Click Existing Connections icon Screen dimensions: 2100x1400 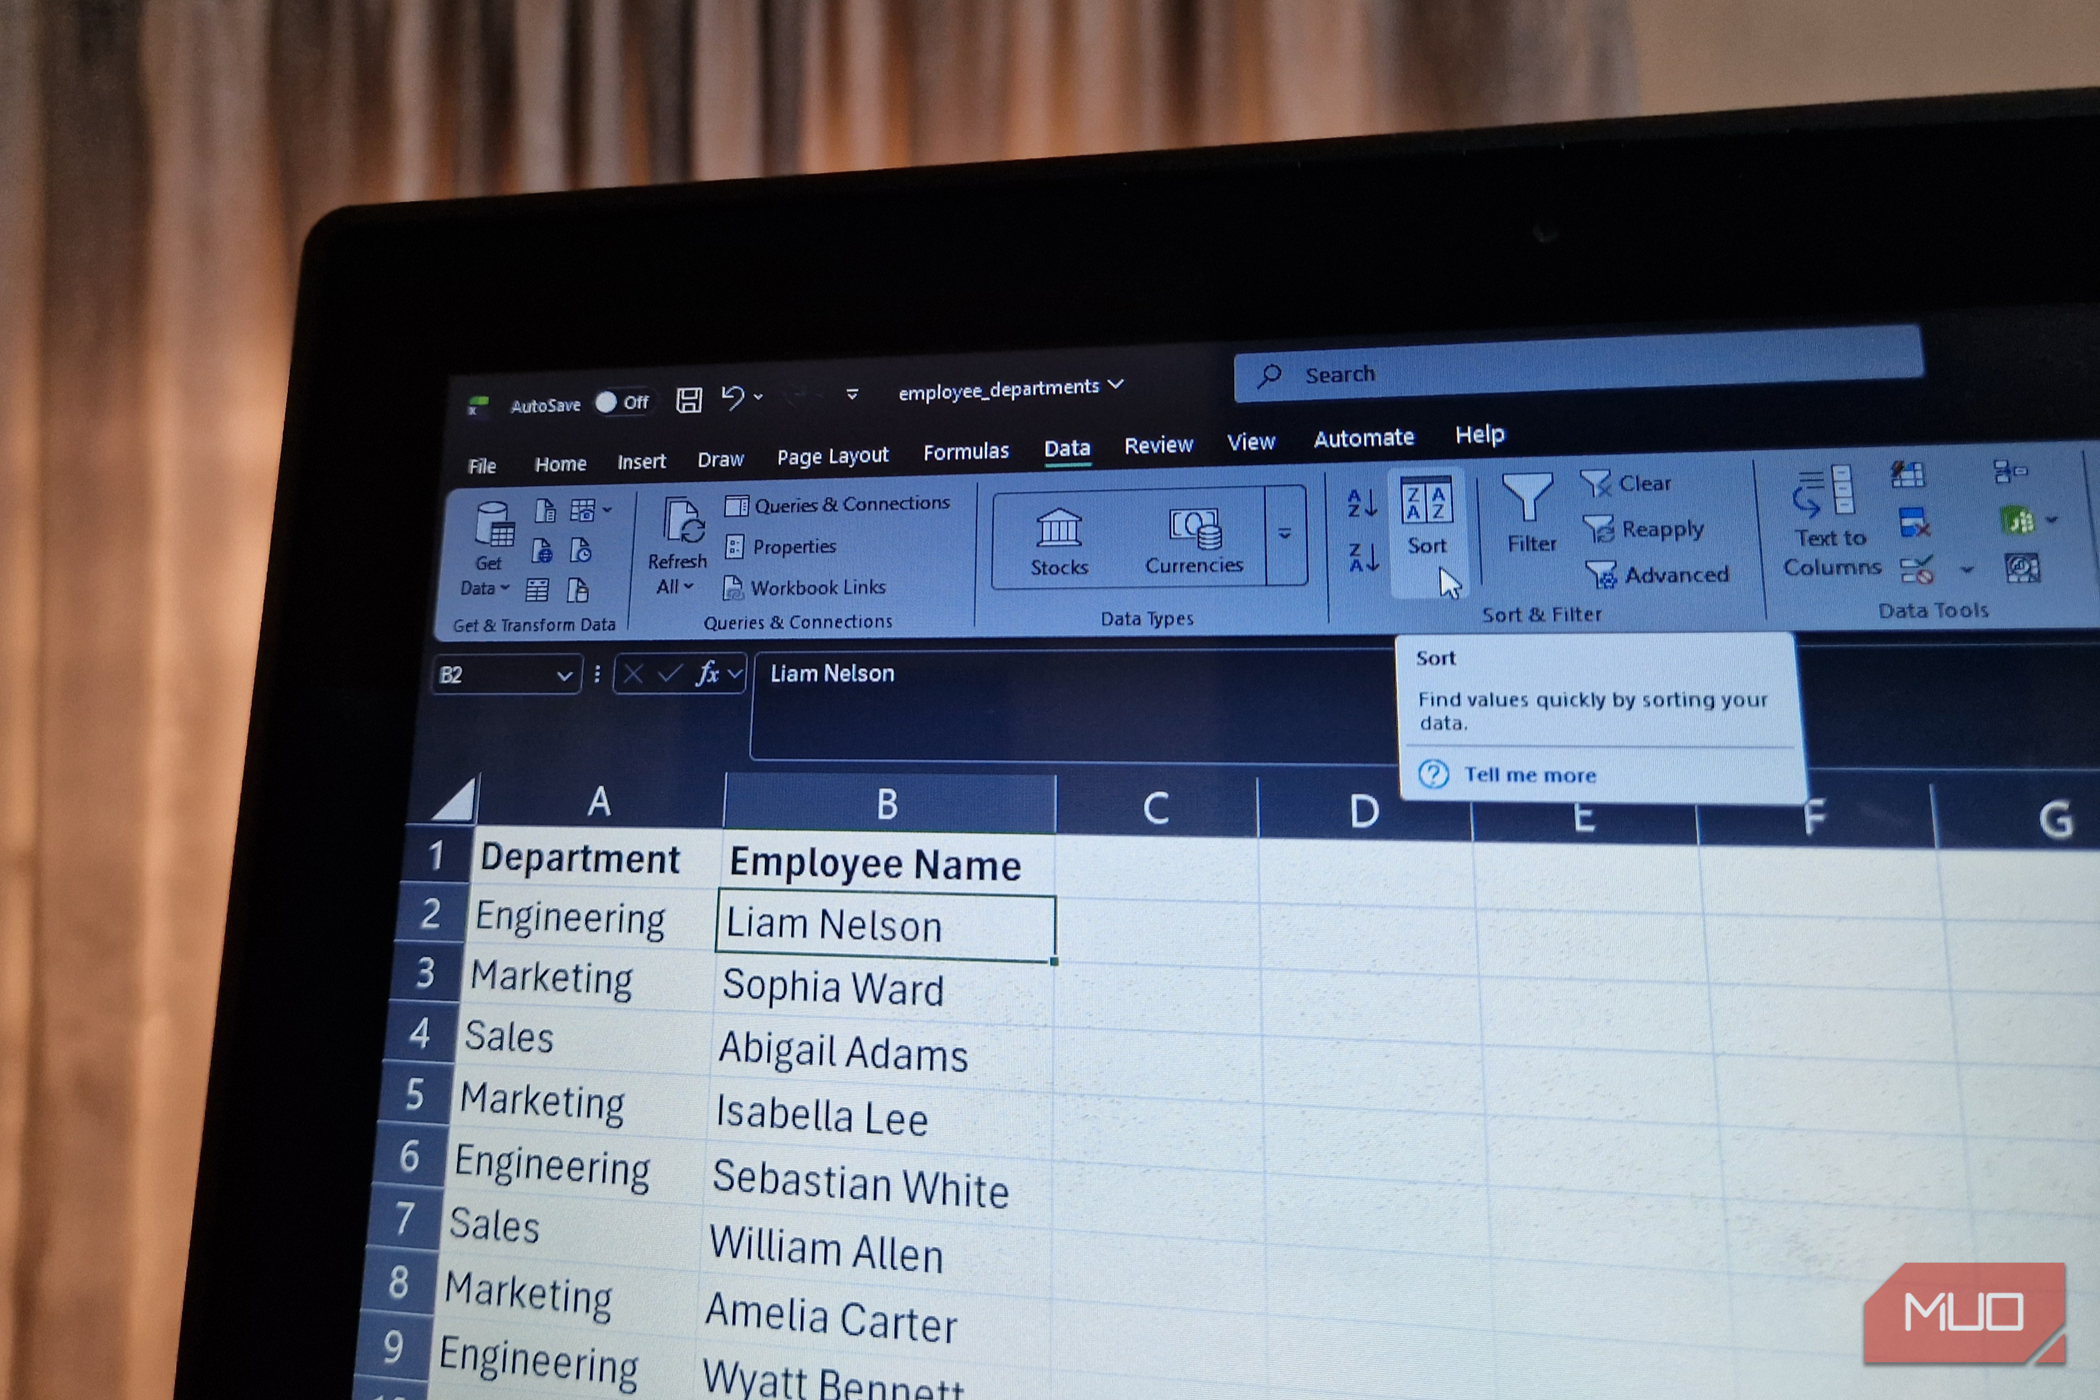coord(578,590)
